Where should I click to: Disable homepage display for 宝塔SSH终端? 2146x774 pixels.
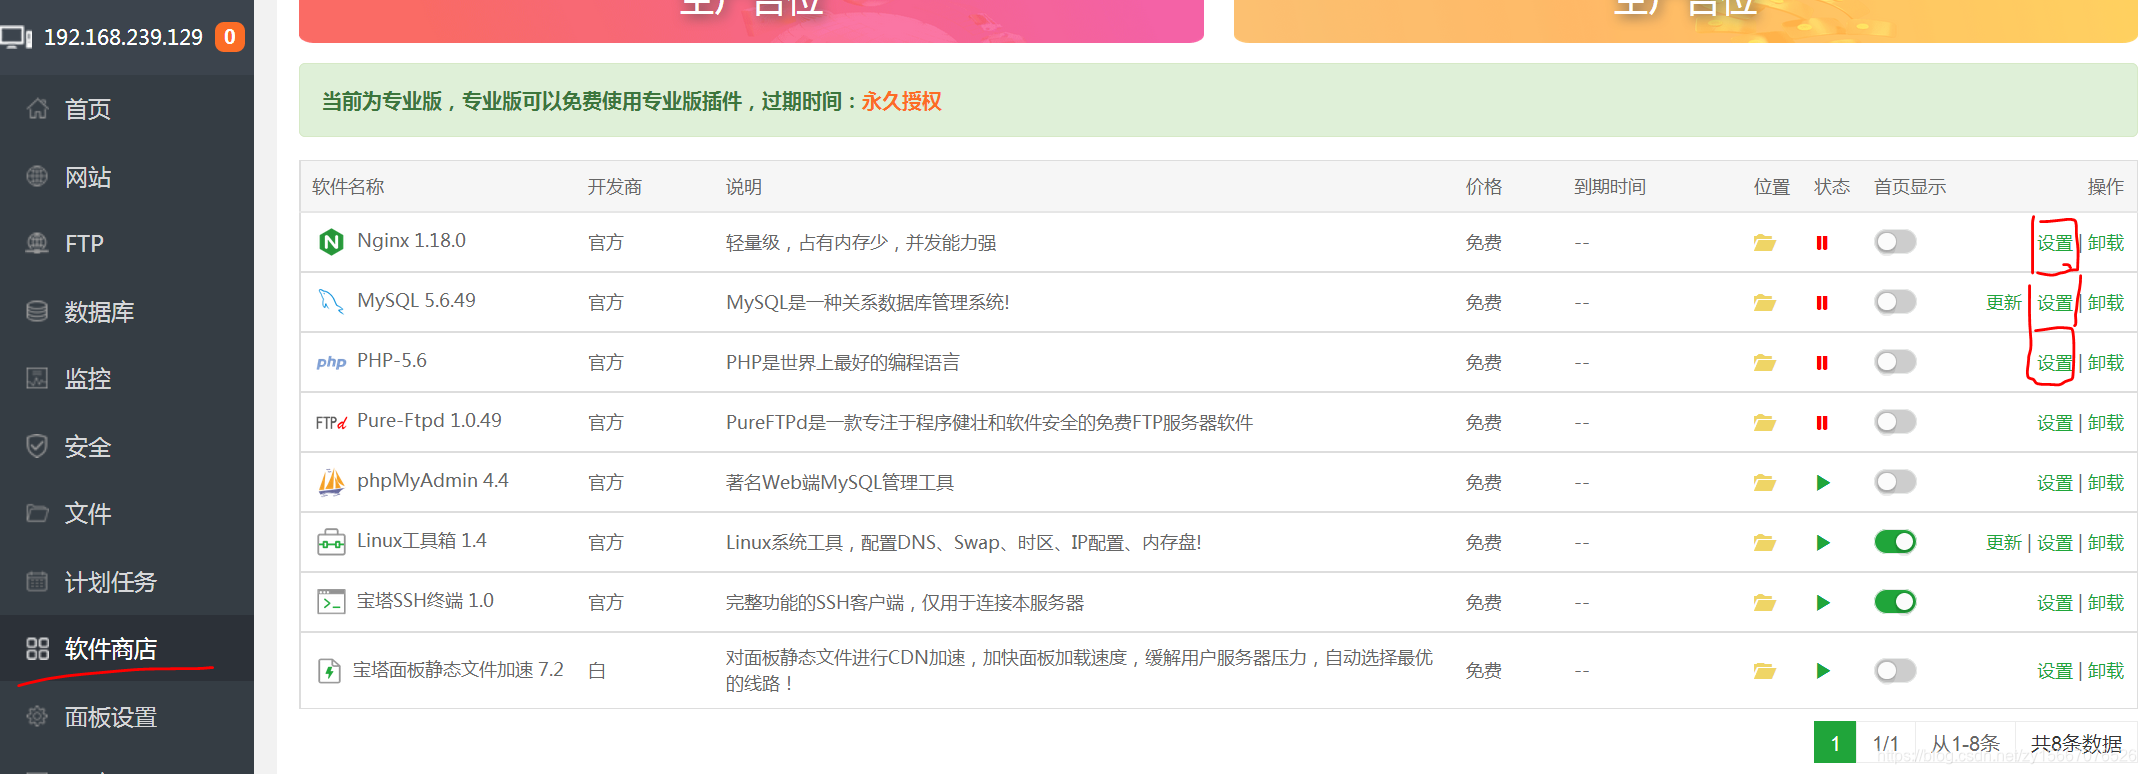pos(1895,602)
